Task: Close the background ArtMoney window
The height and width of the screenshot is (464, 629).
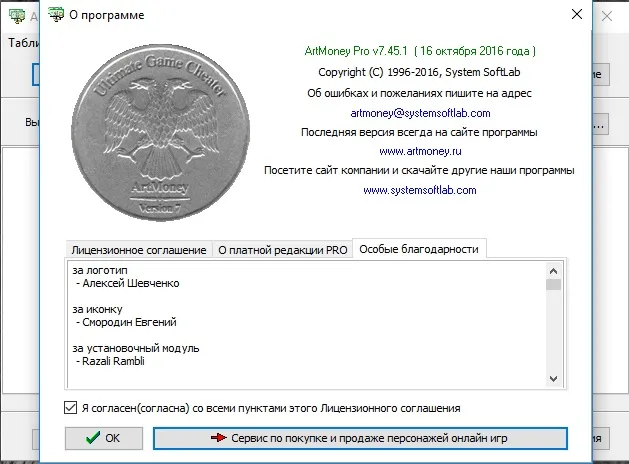Action: click(607, 16)
